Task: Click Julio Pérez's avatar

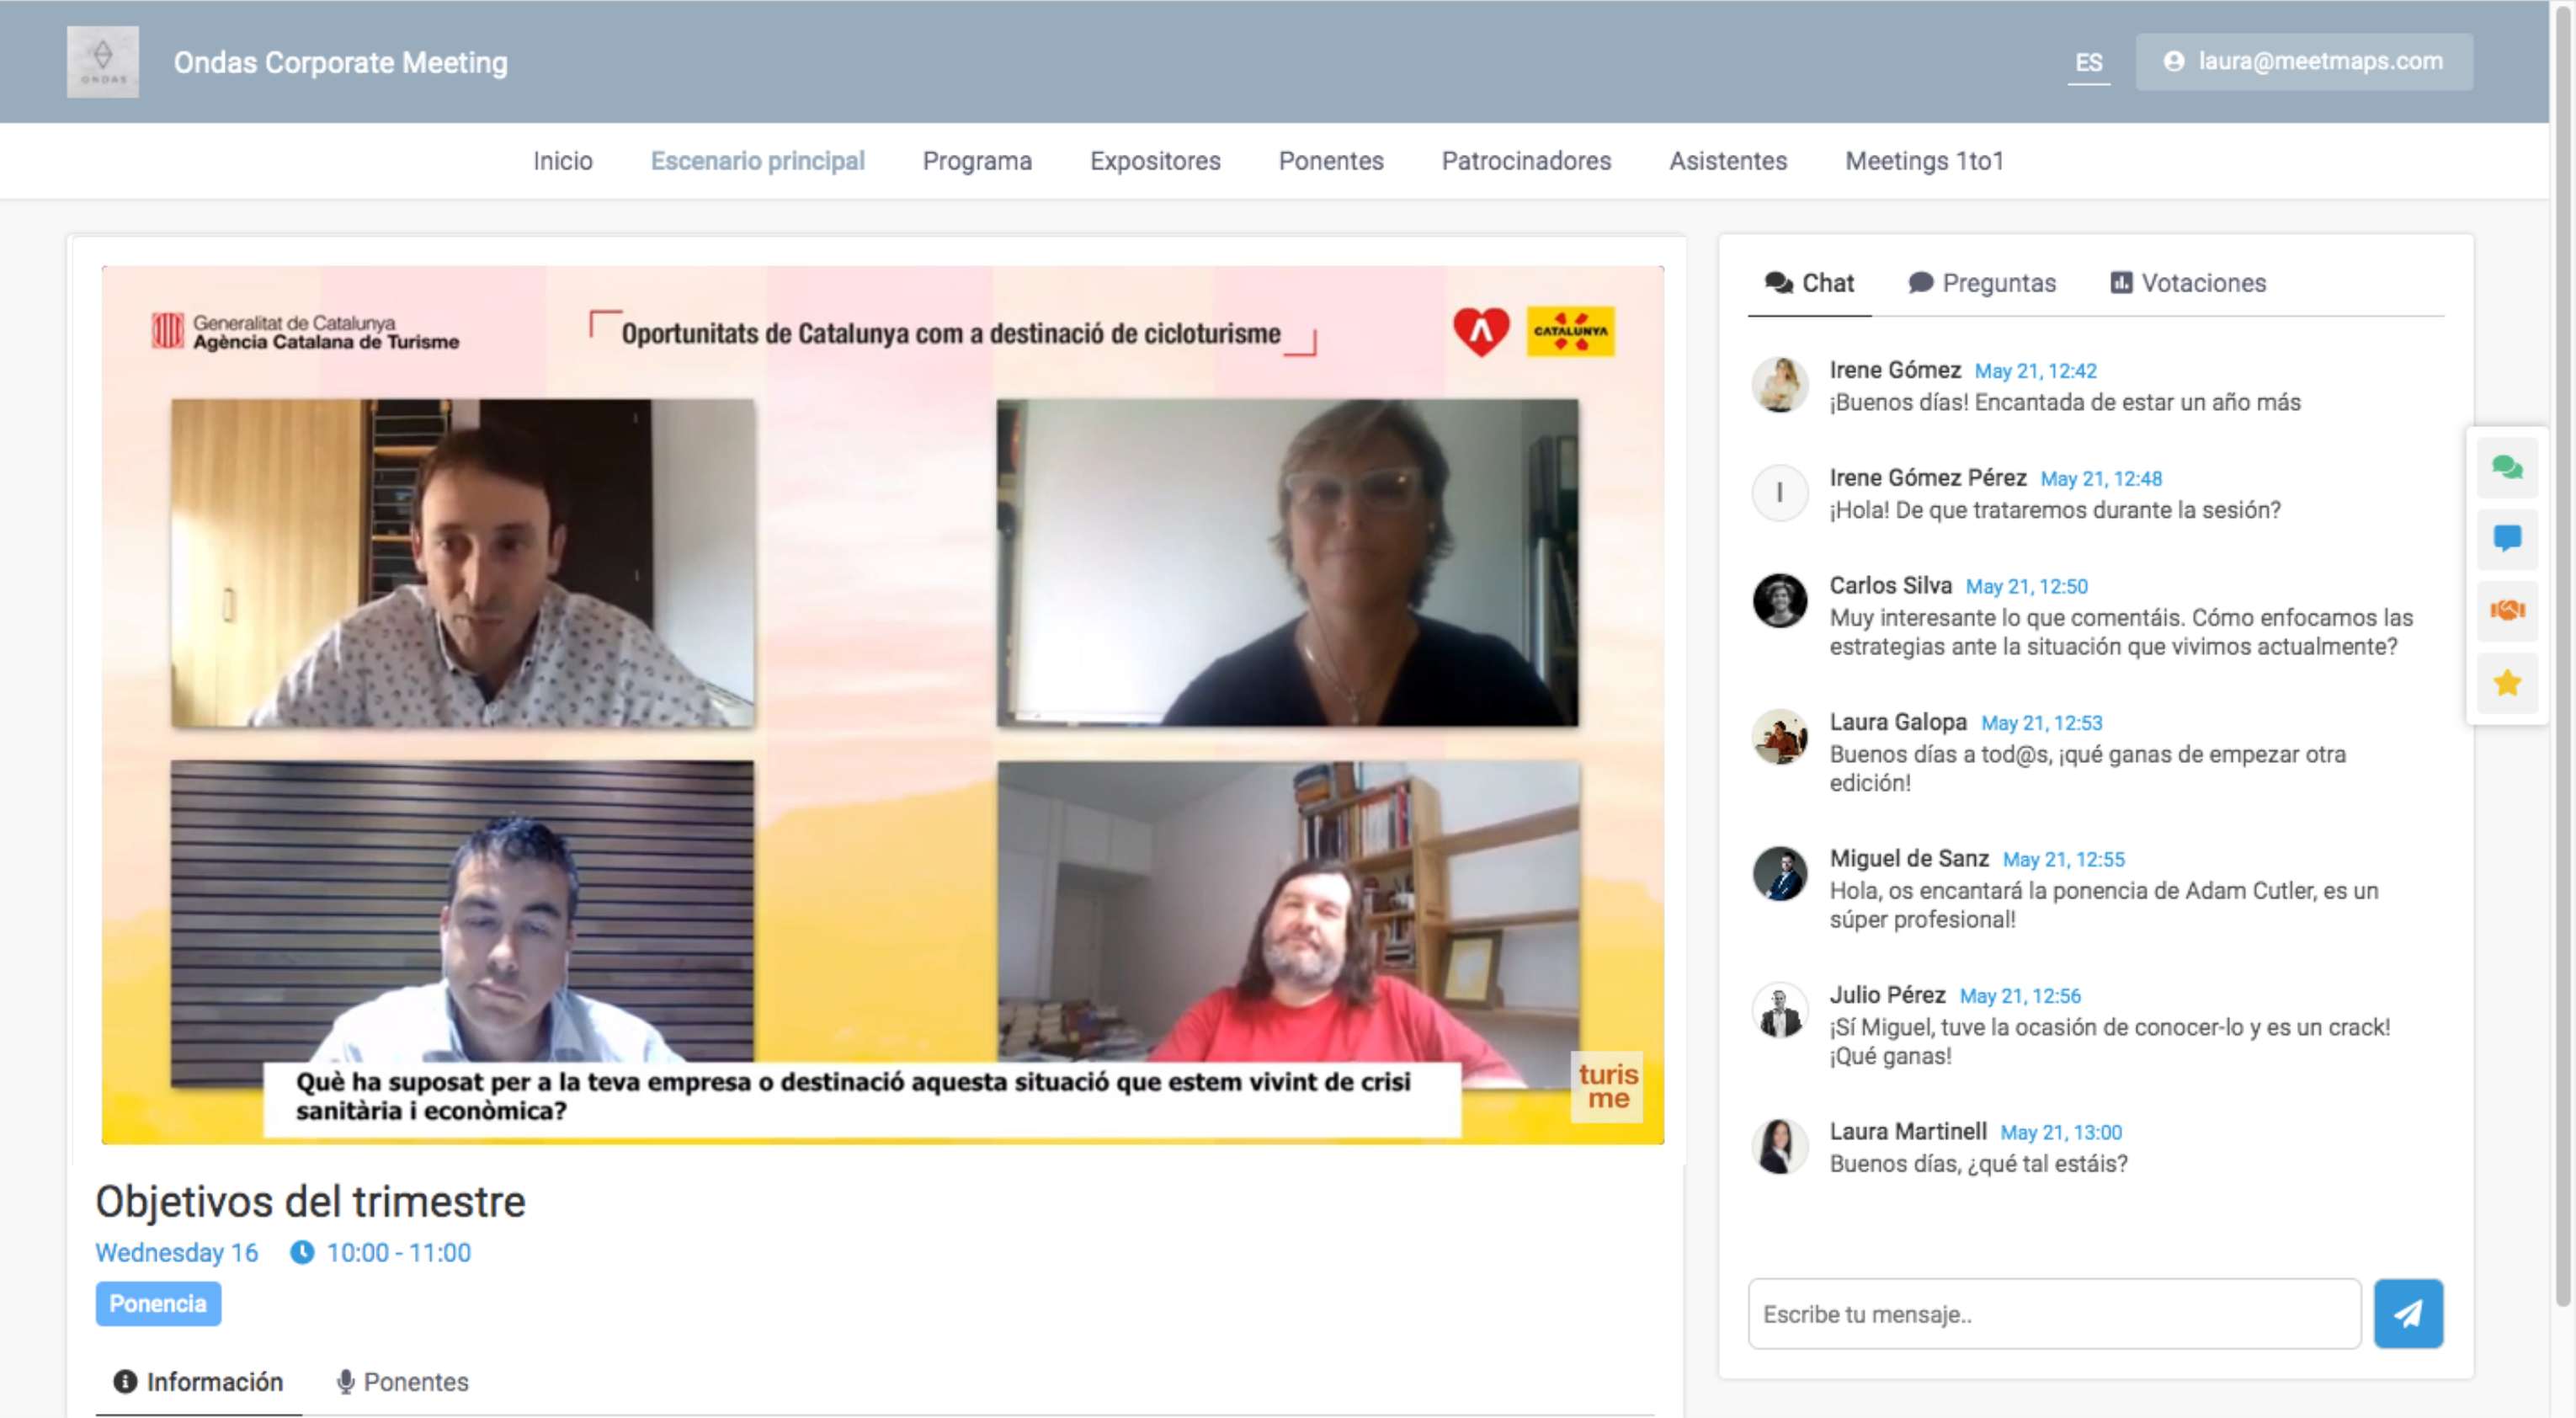Action: [1780, 1010]
